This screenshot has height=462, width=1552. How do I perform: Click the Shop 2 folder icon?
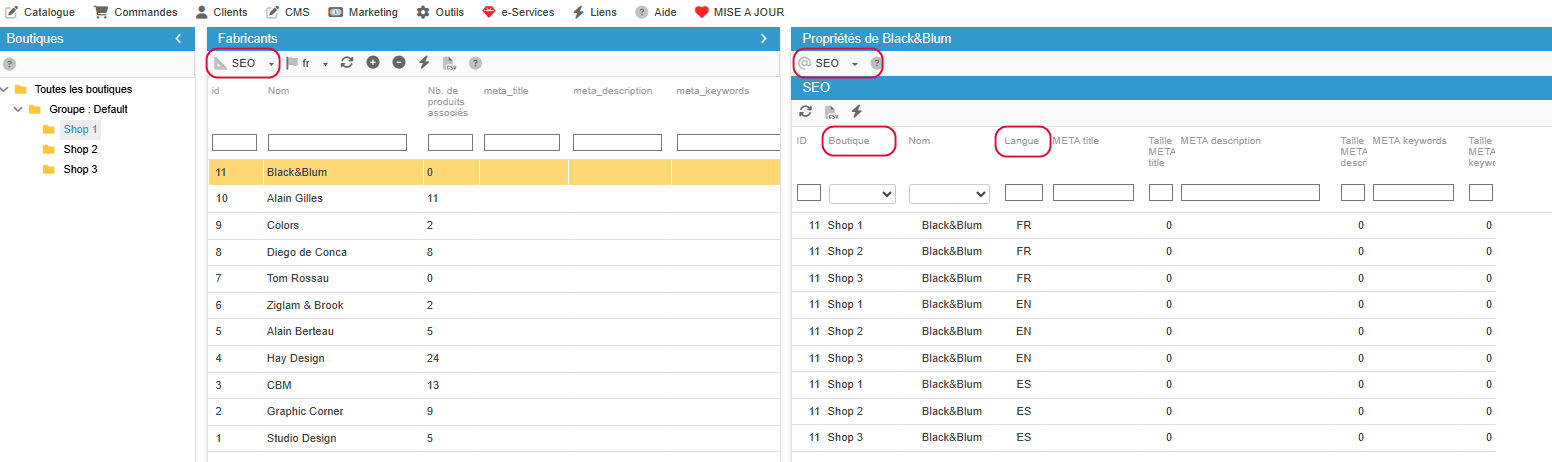click(x=49, y=149)
